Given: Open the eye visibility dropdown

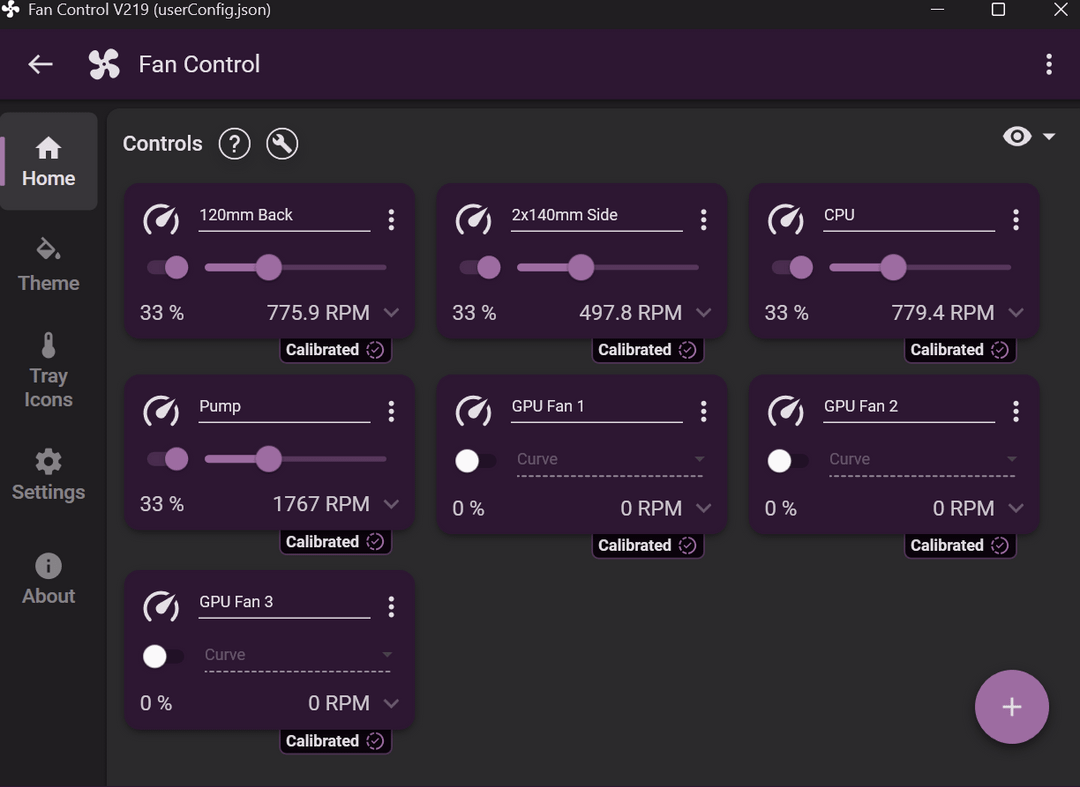Looking at the screenshot, I should [1029, 136].
